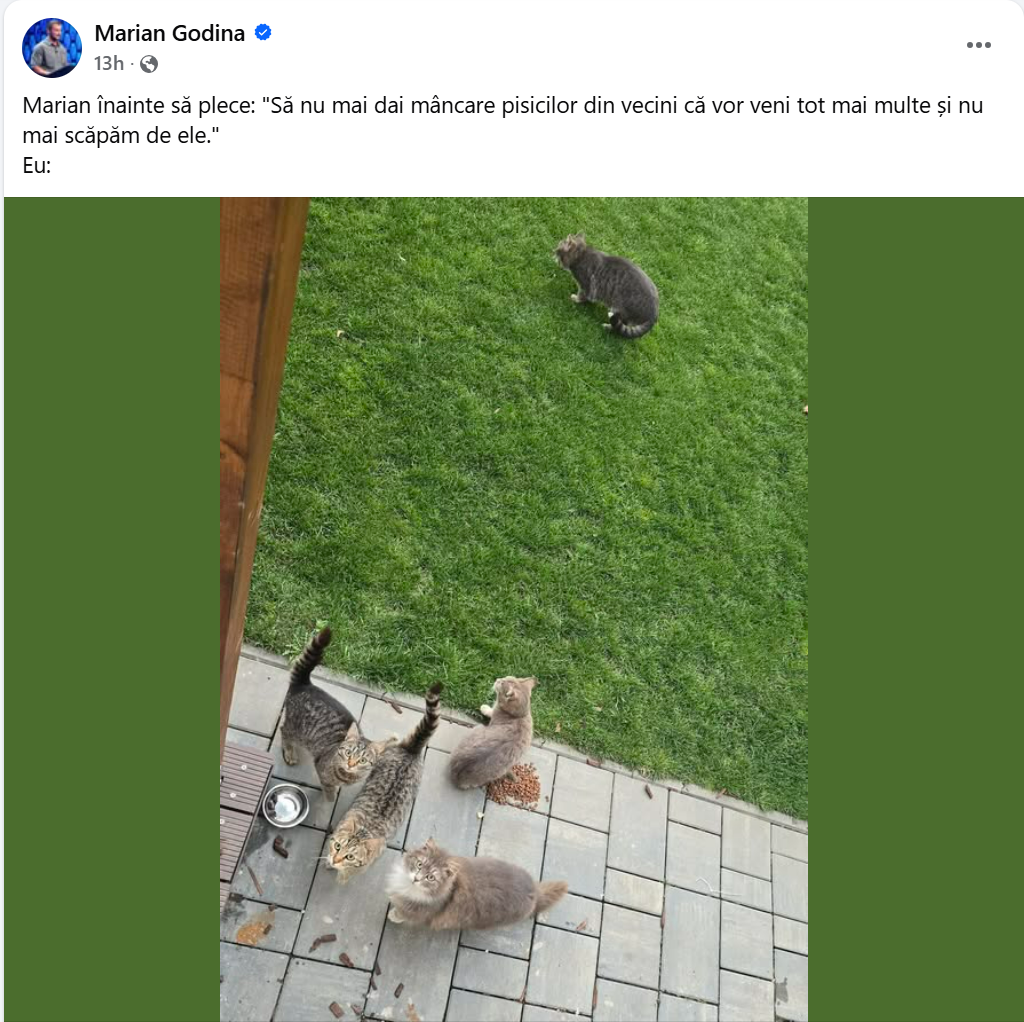The image size is (1024, 1022).
Task: Open the 13h timestamp link
Action: tap(108, 63)
